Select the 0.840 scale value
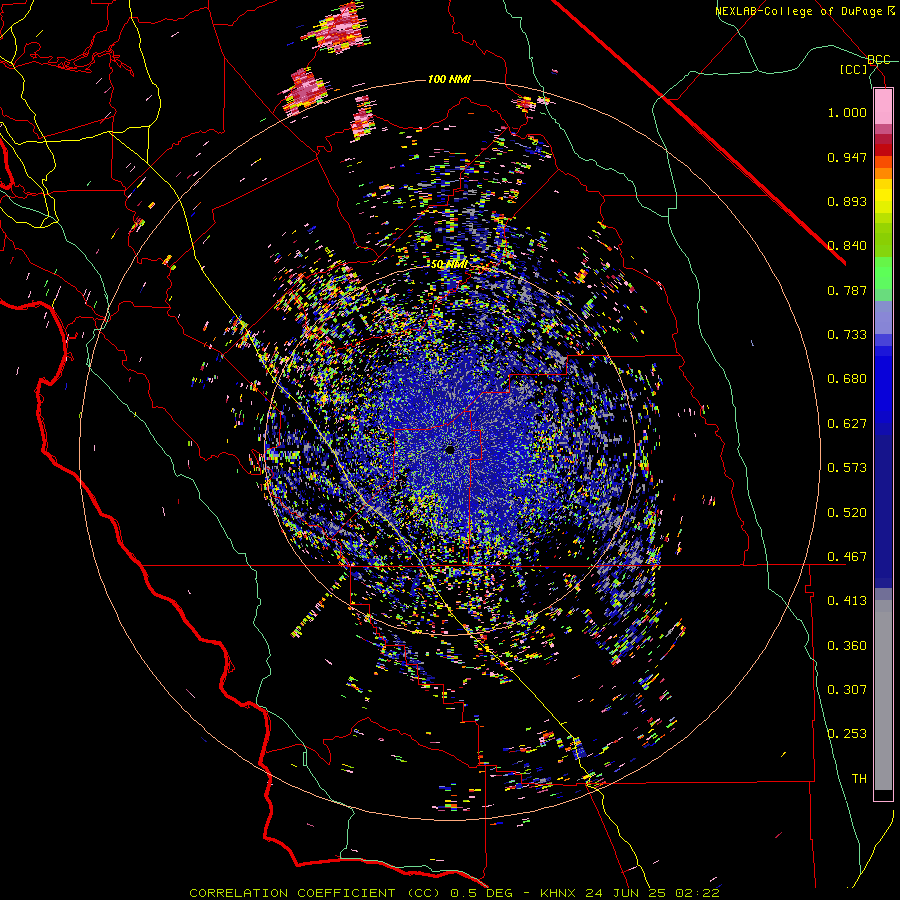 pyautogui.click(x=847, y=246)
